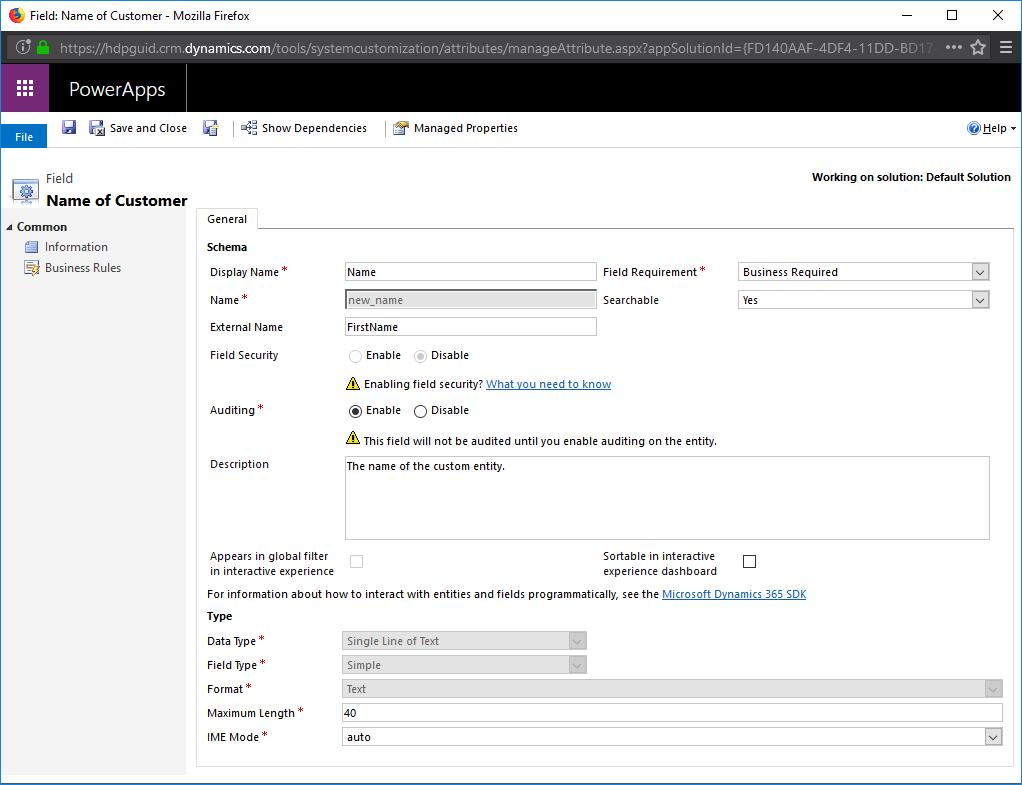This screenshot has width=1022, height=785.
Task: Open Managed Properties from the toolbar
Action: (456, 128)
